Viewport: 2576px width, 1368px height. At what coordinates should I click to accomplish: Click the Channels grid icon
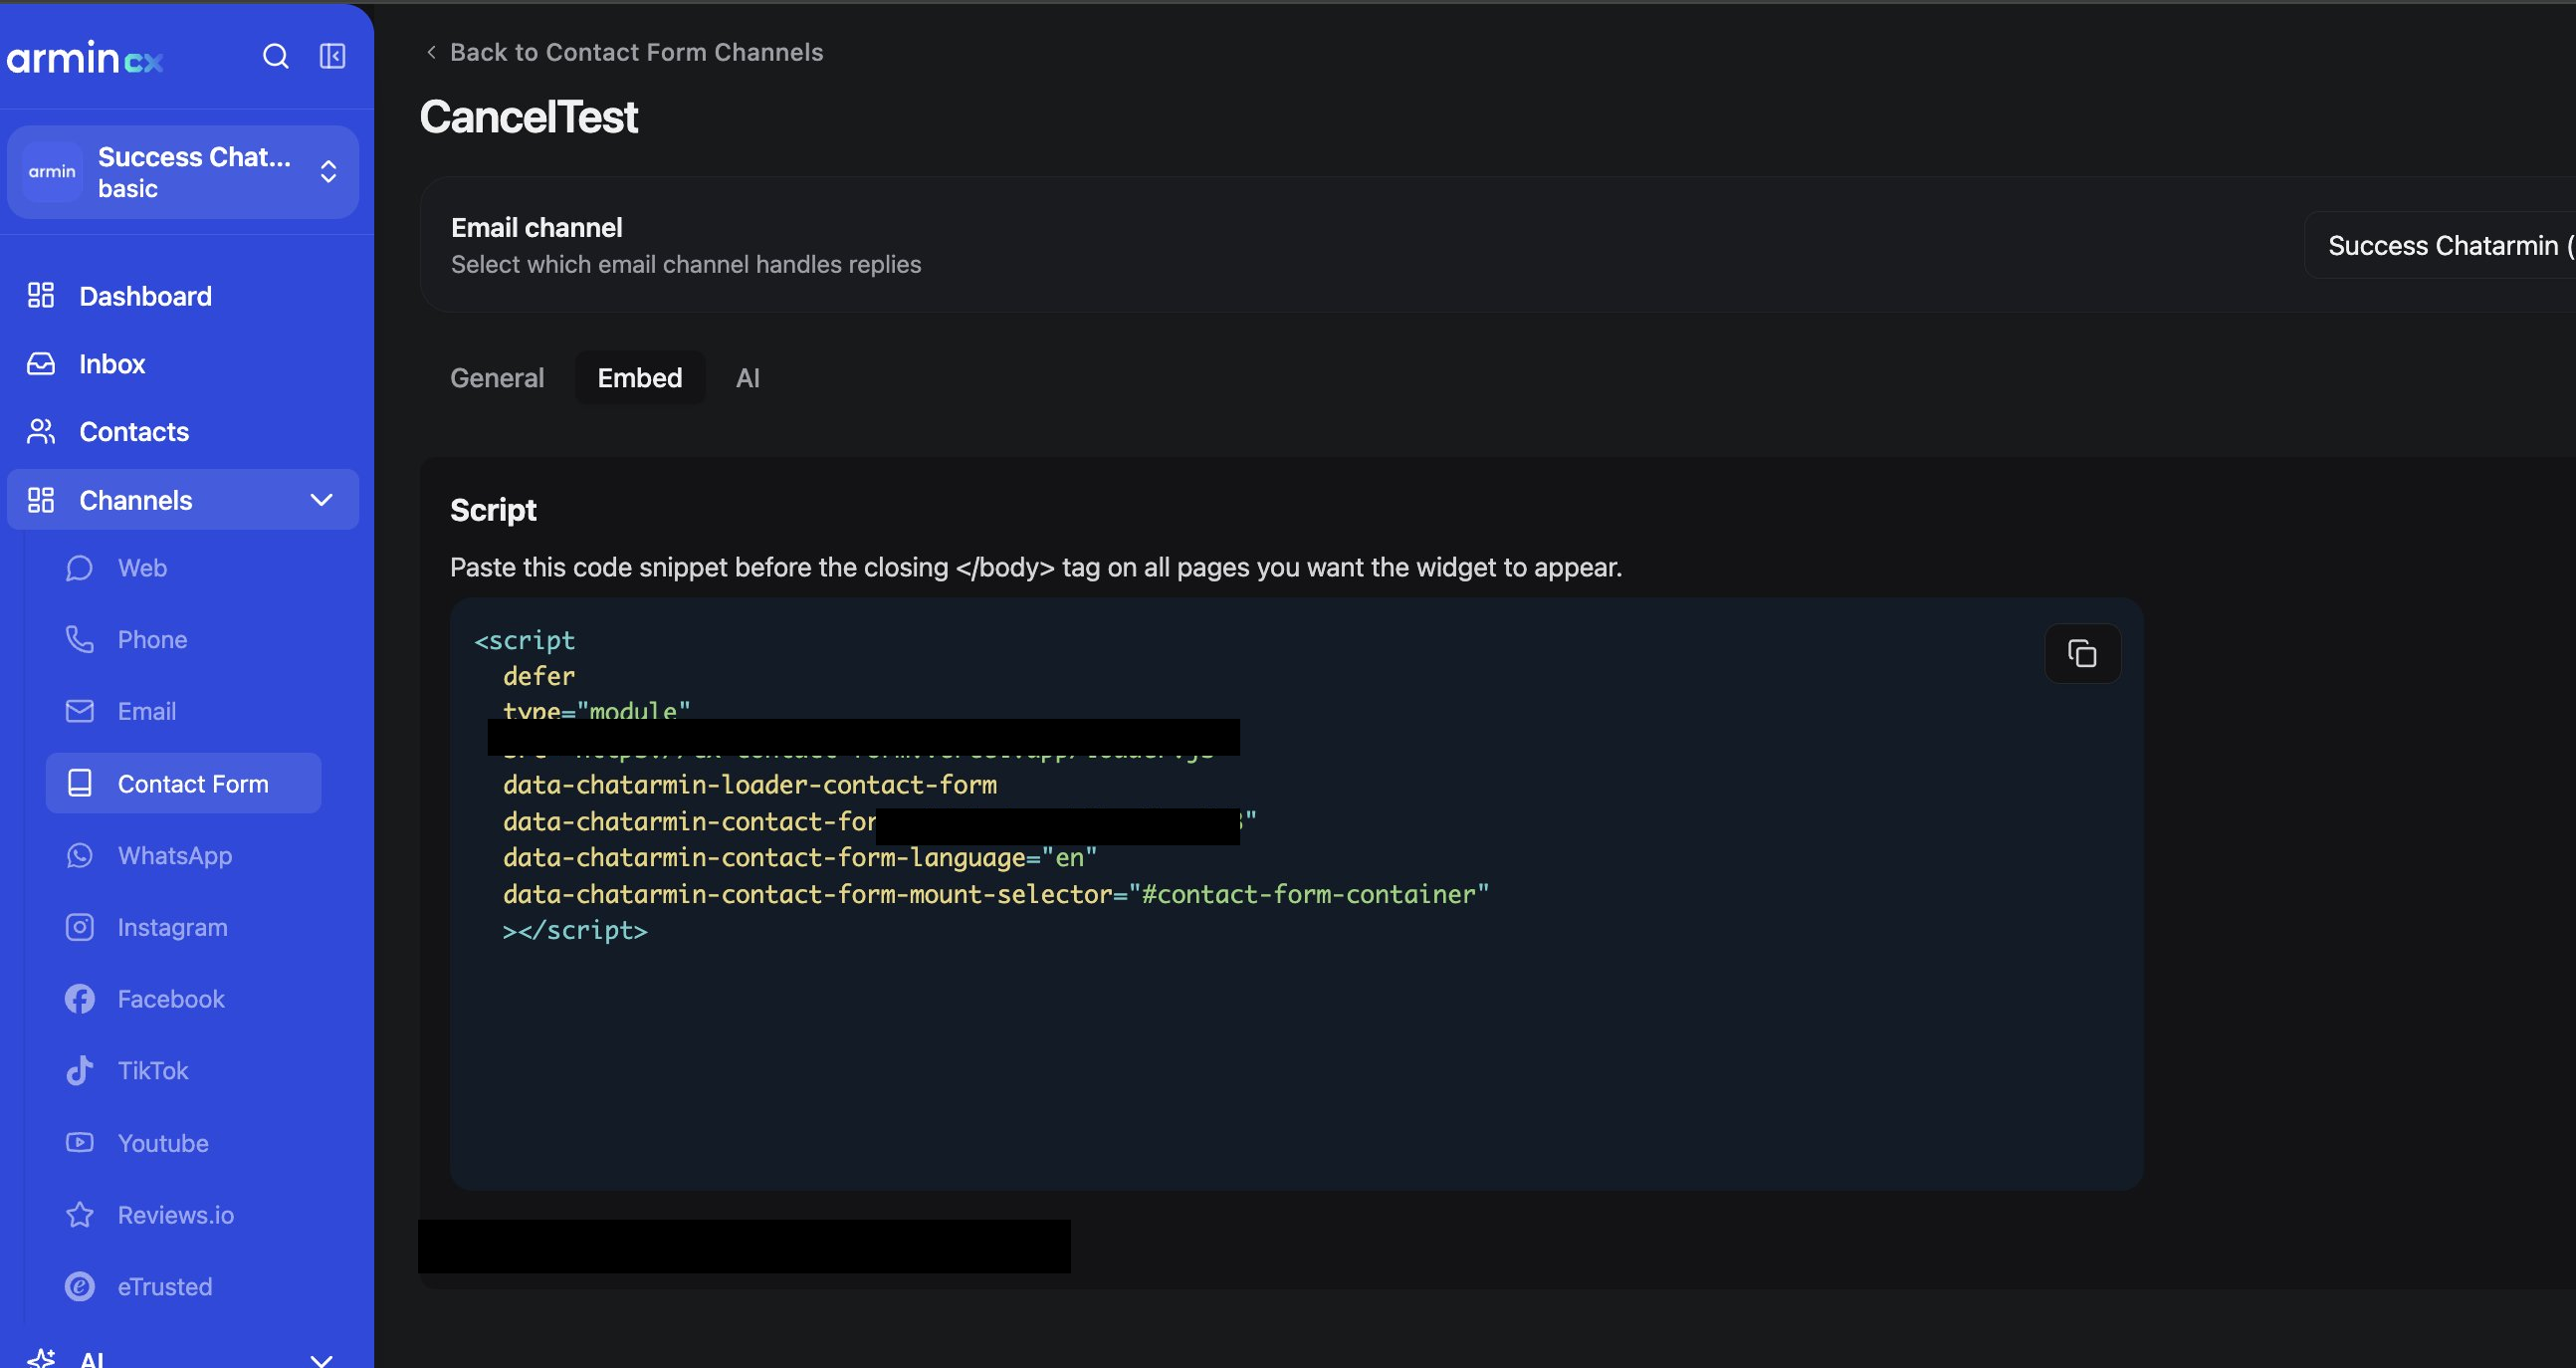click(x=41, y=499)
